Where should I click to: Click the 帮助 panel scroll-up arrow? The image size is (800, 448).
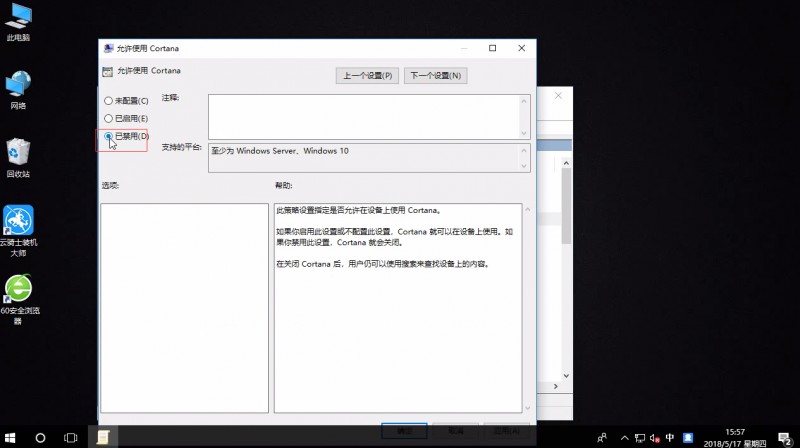(x=528, y=210)
